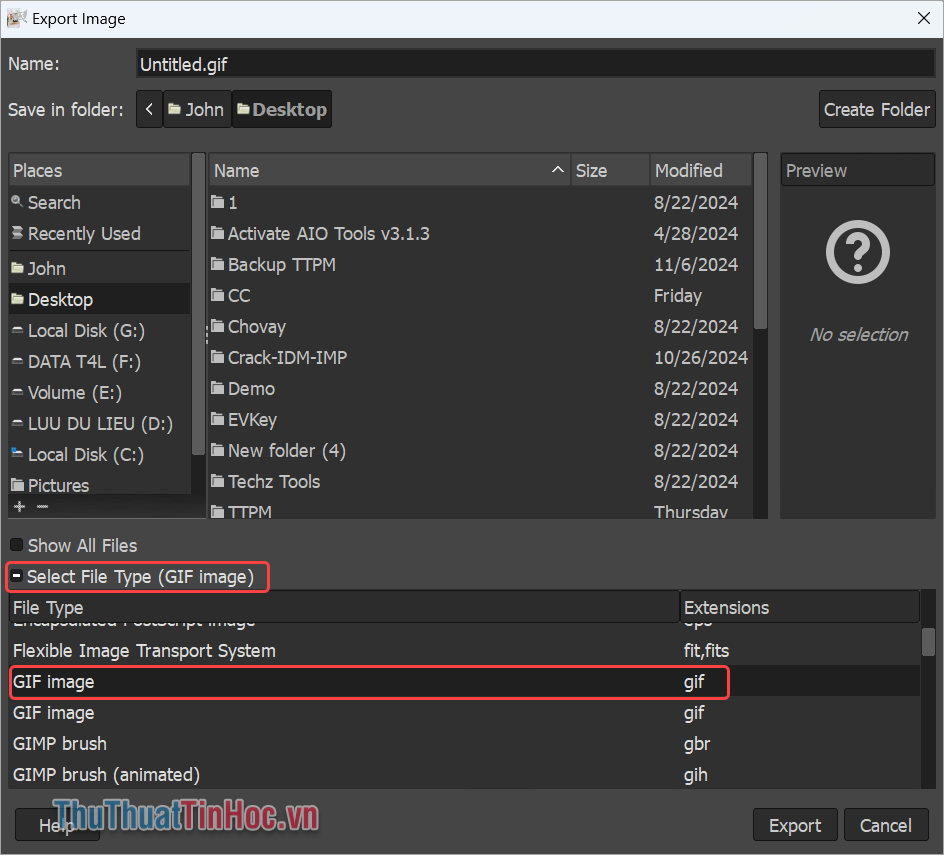The width and height of the screenshot is (944, 855).
Task: Click the question mark preview icon
Action: 857,252
